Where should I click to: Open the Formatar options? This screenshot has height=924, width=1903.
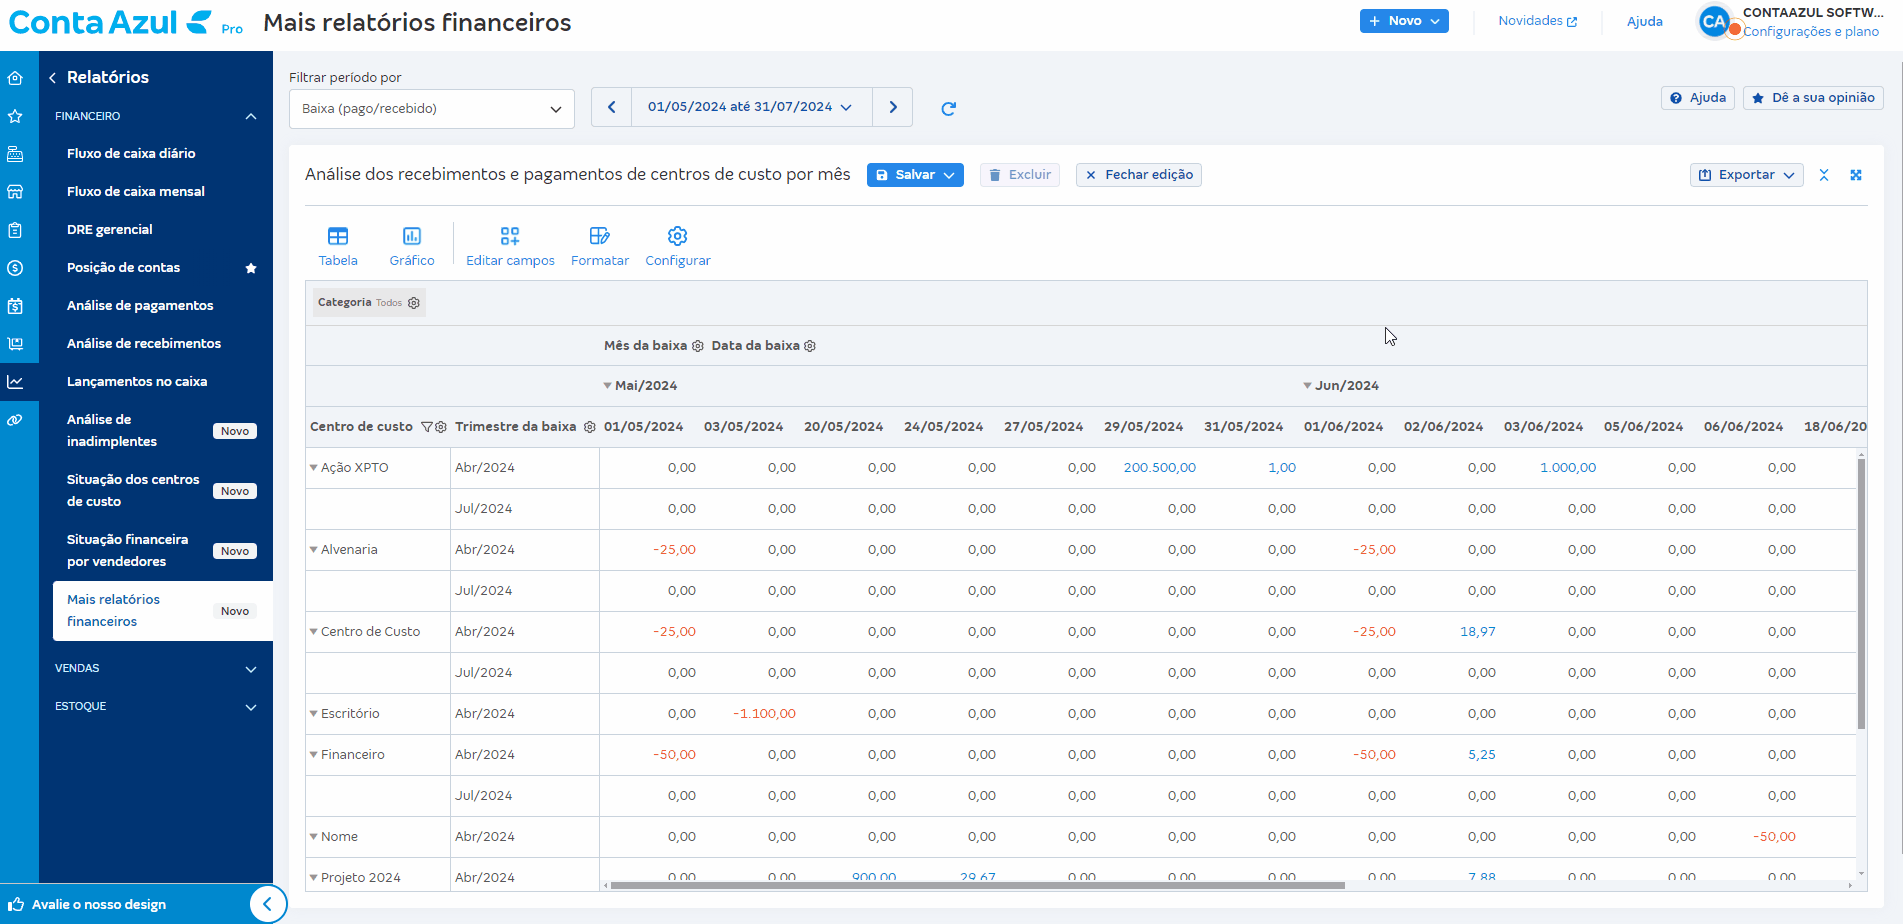(x=600, y=246)
